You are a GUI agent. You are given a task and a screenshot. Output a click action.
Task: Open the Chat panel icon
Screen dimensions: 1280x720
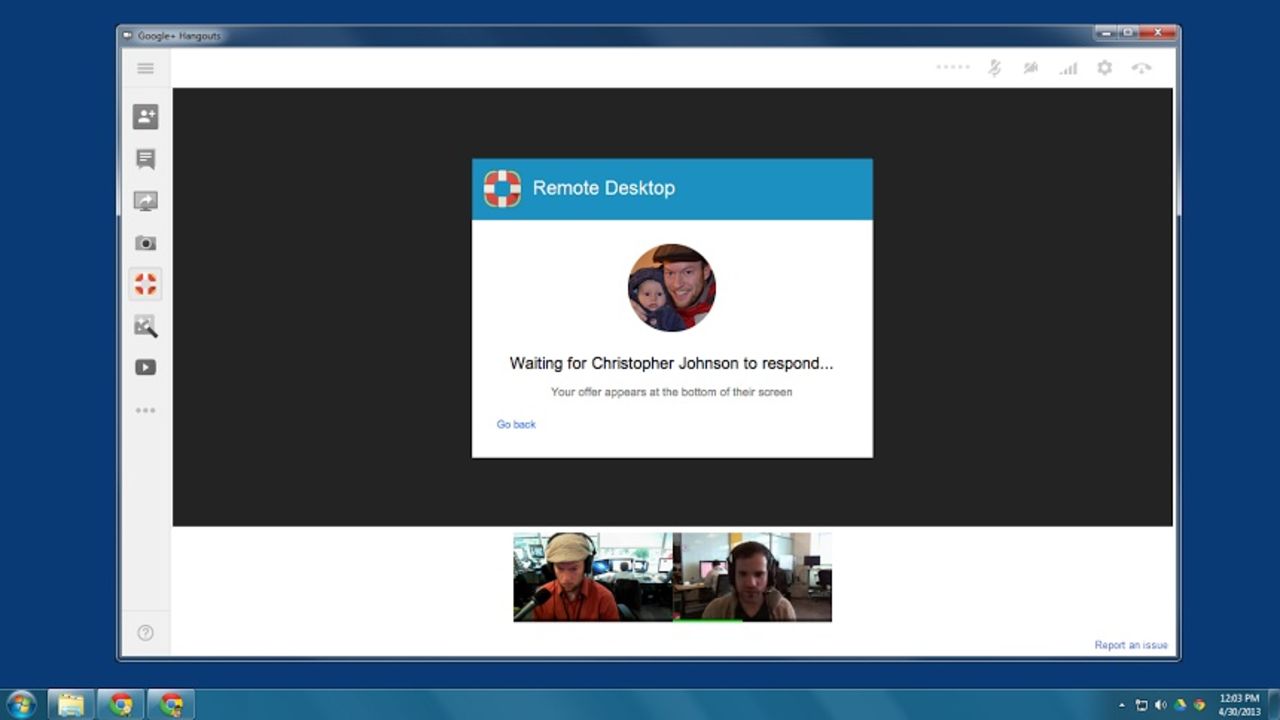point(145,158)
